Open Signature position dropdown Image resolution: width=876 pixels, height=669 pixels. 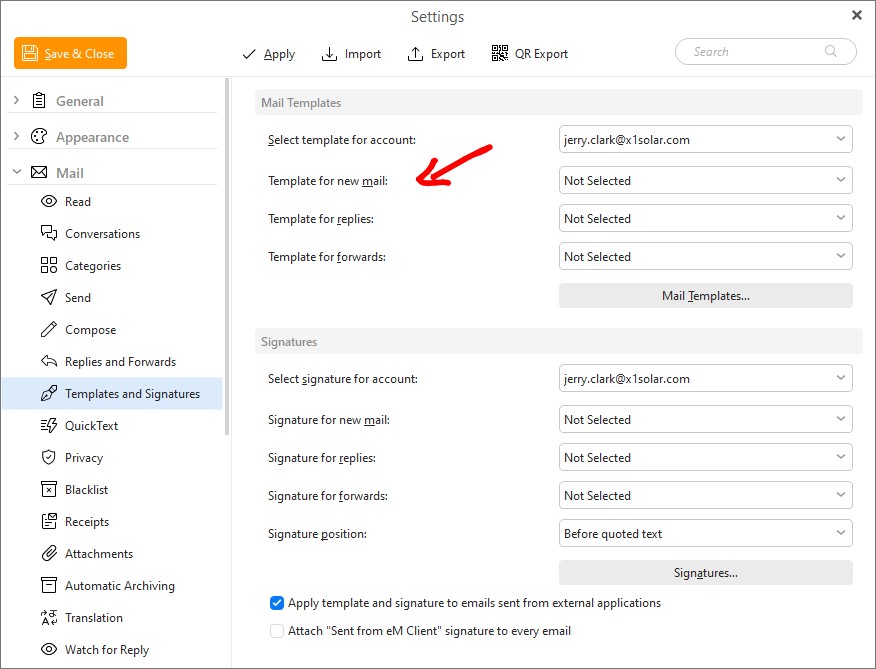point(705,534)
